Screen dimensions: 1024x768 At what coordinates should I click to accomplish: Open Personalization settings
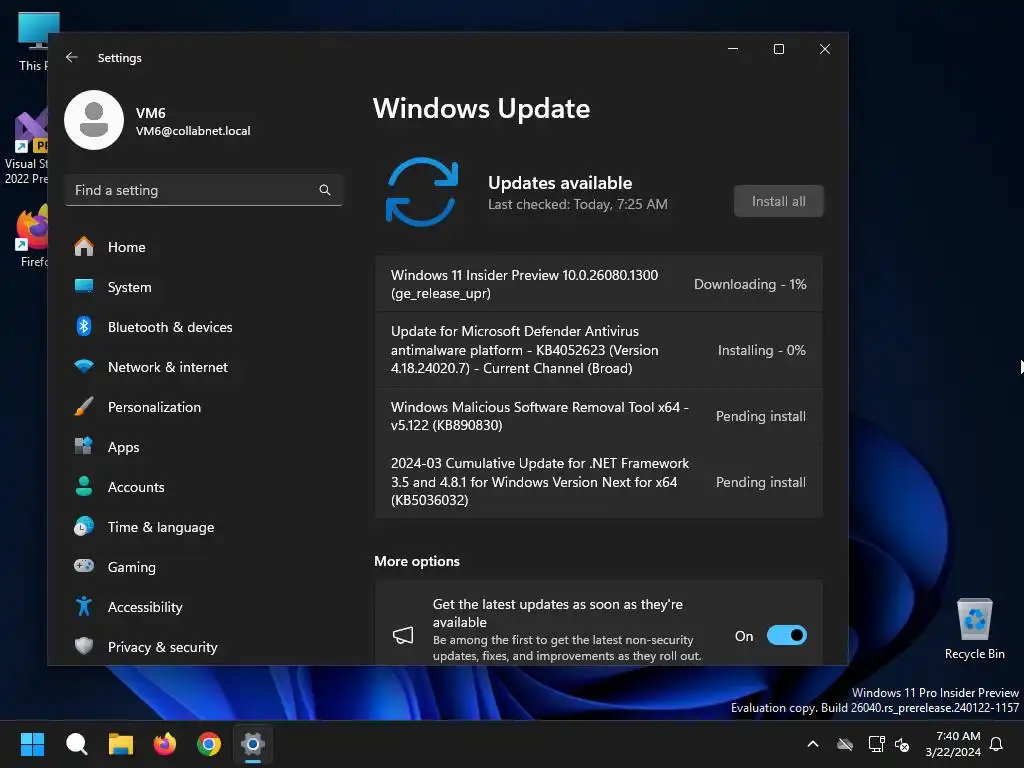204,406
